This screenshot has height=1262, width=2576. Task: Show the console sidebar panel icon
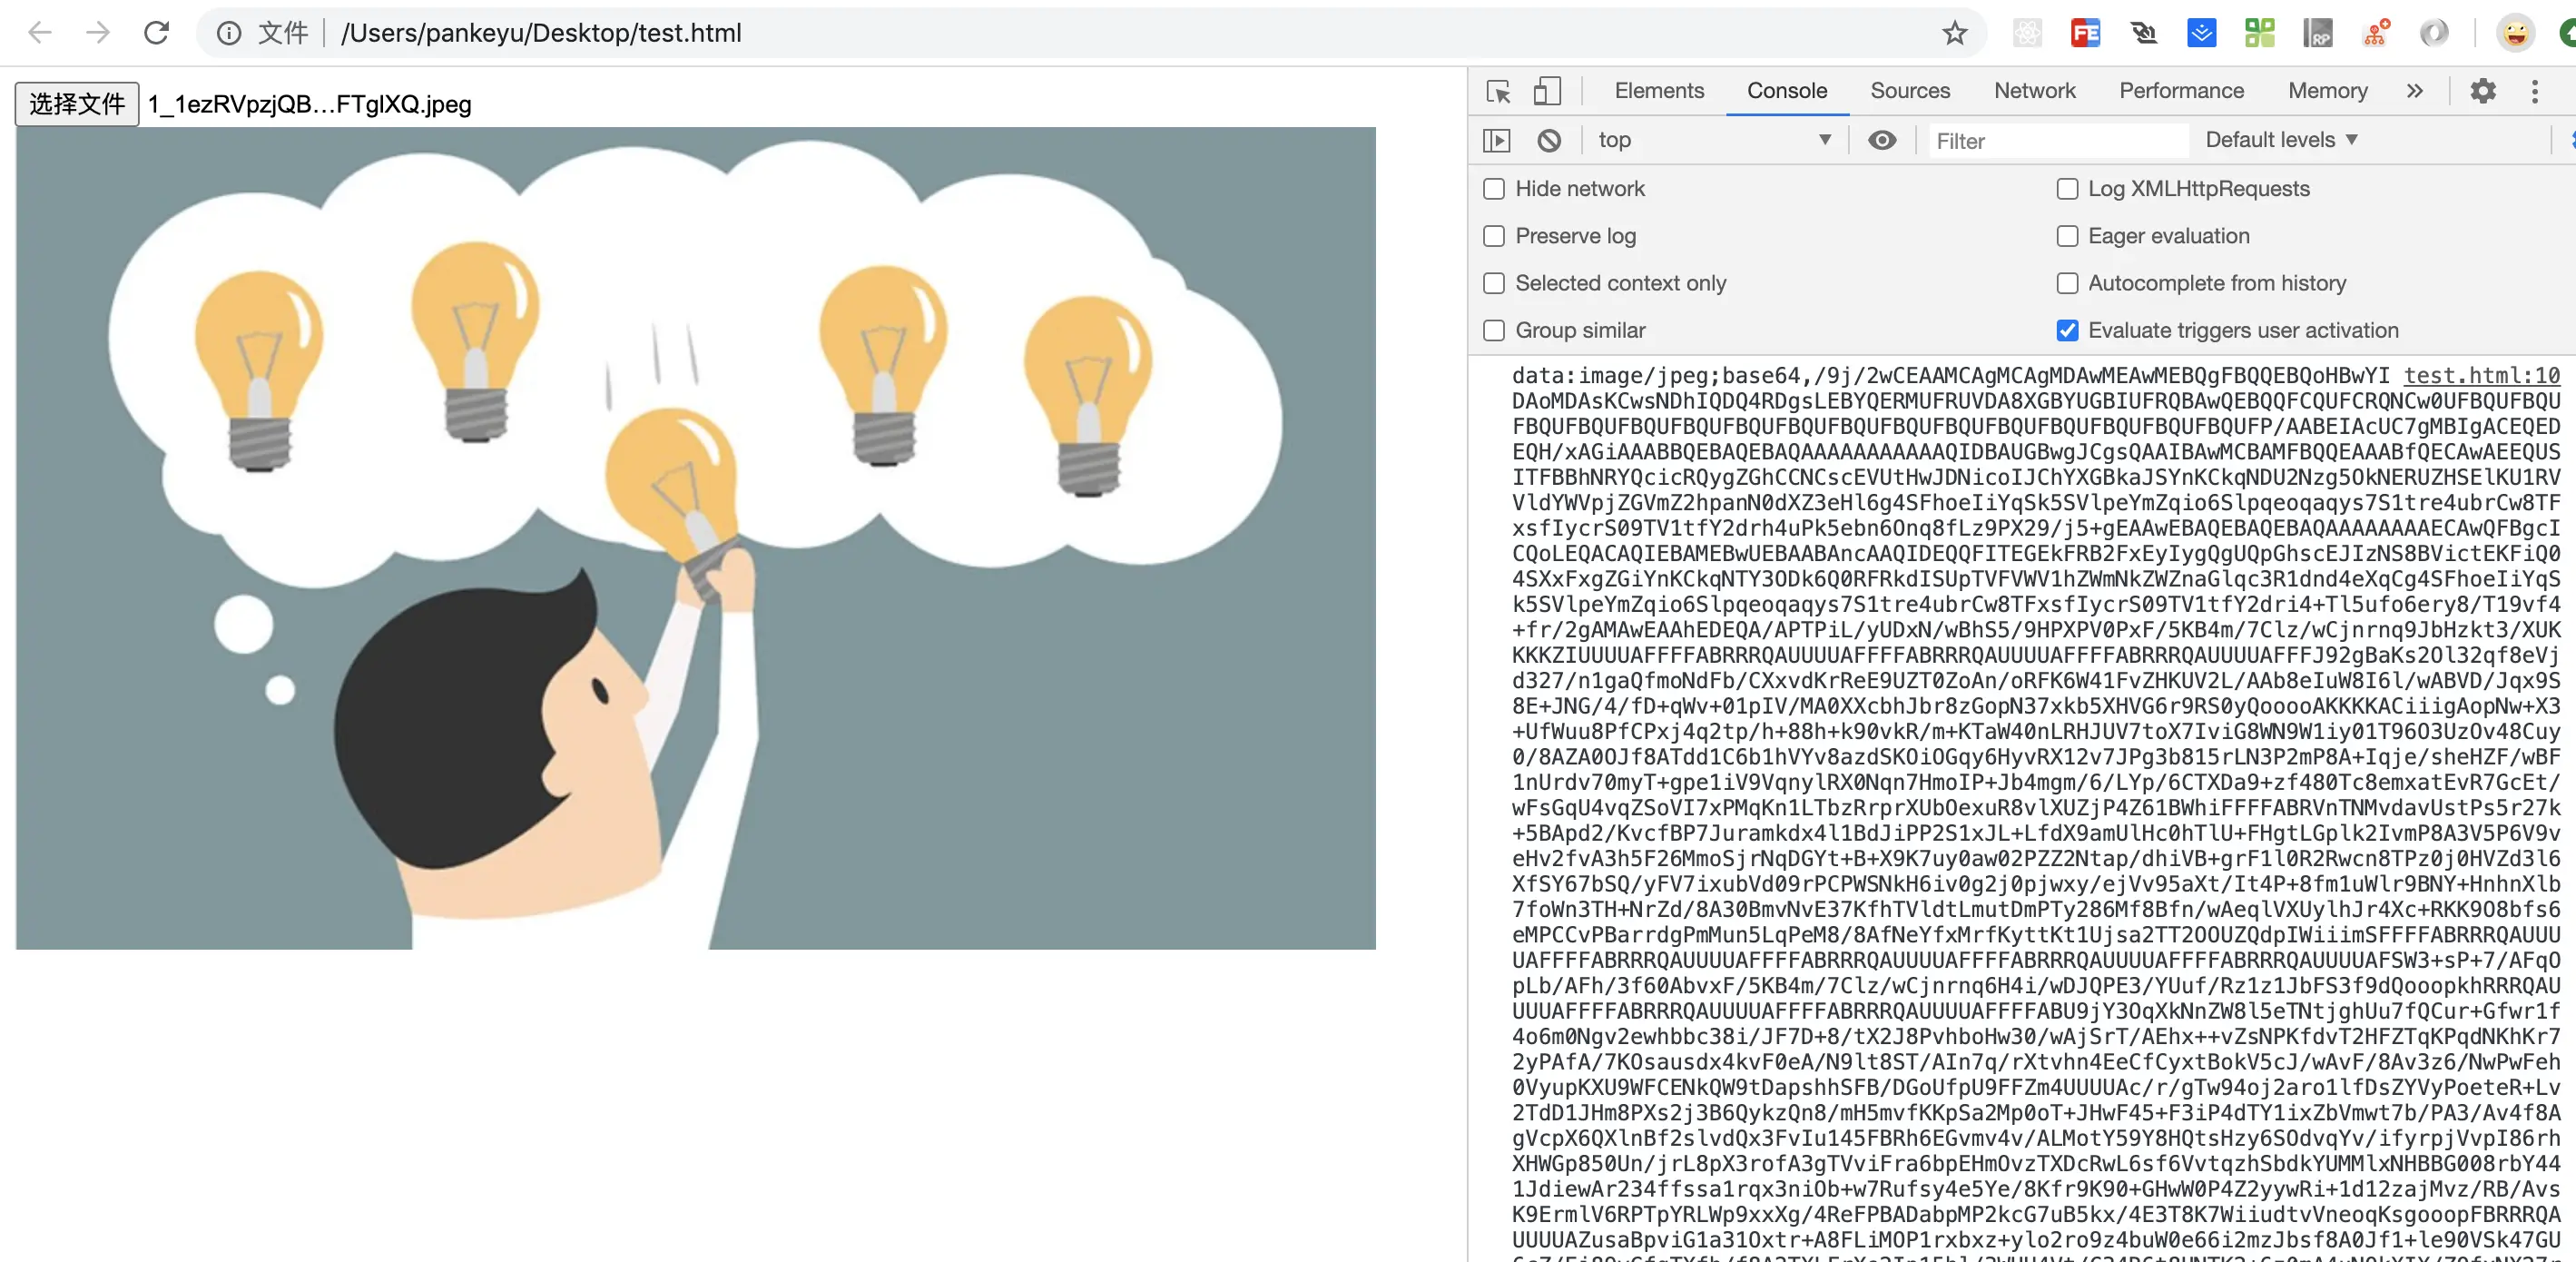pos(1497,140)
